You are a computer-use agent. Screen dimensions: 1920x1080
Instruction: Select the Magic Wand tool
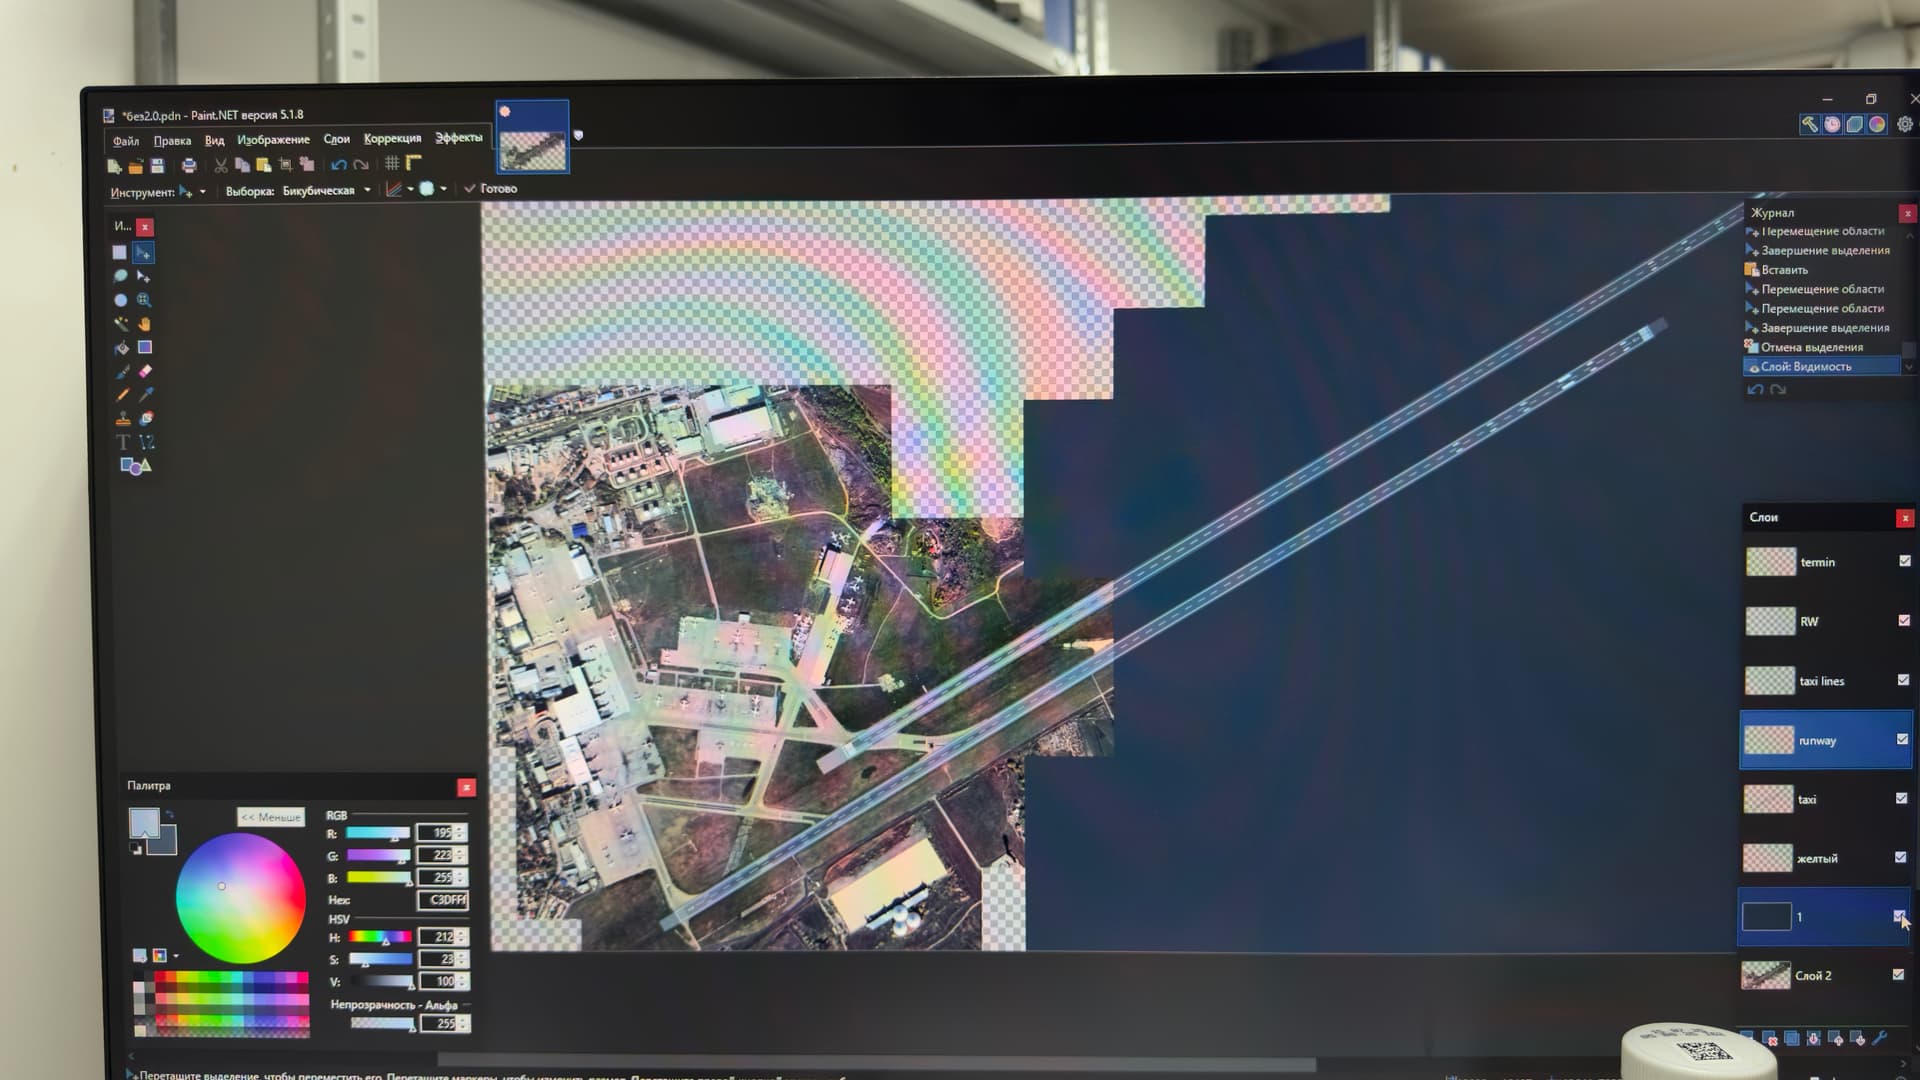tap(121, 324)
